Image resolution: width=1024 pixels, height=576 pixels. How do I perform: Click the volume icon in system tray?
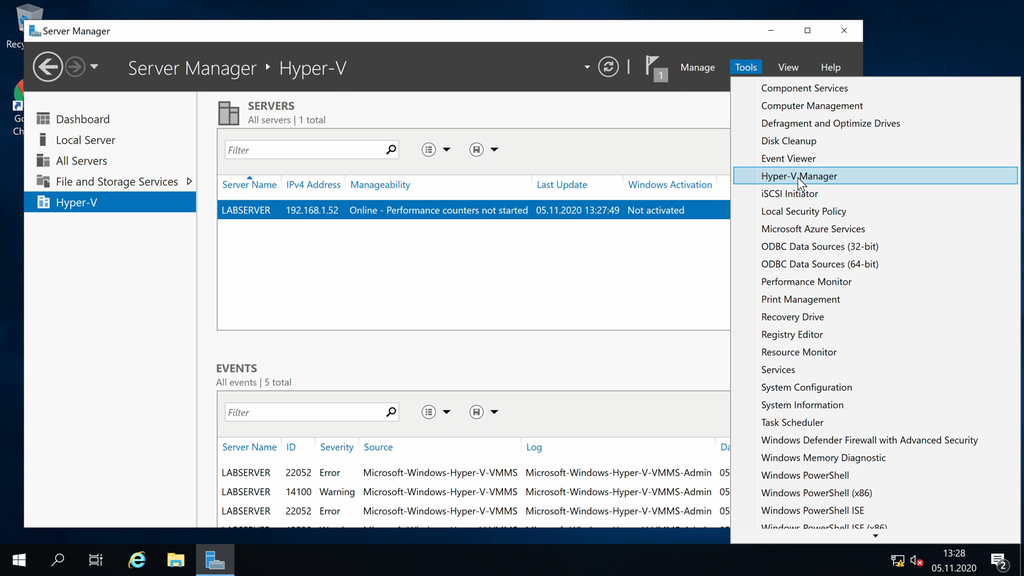[912, 560]
